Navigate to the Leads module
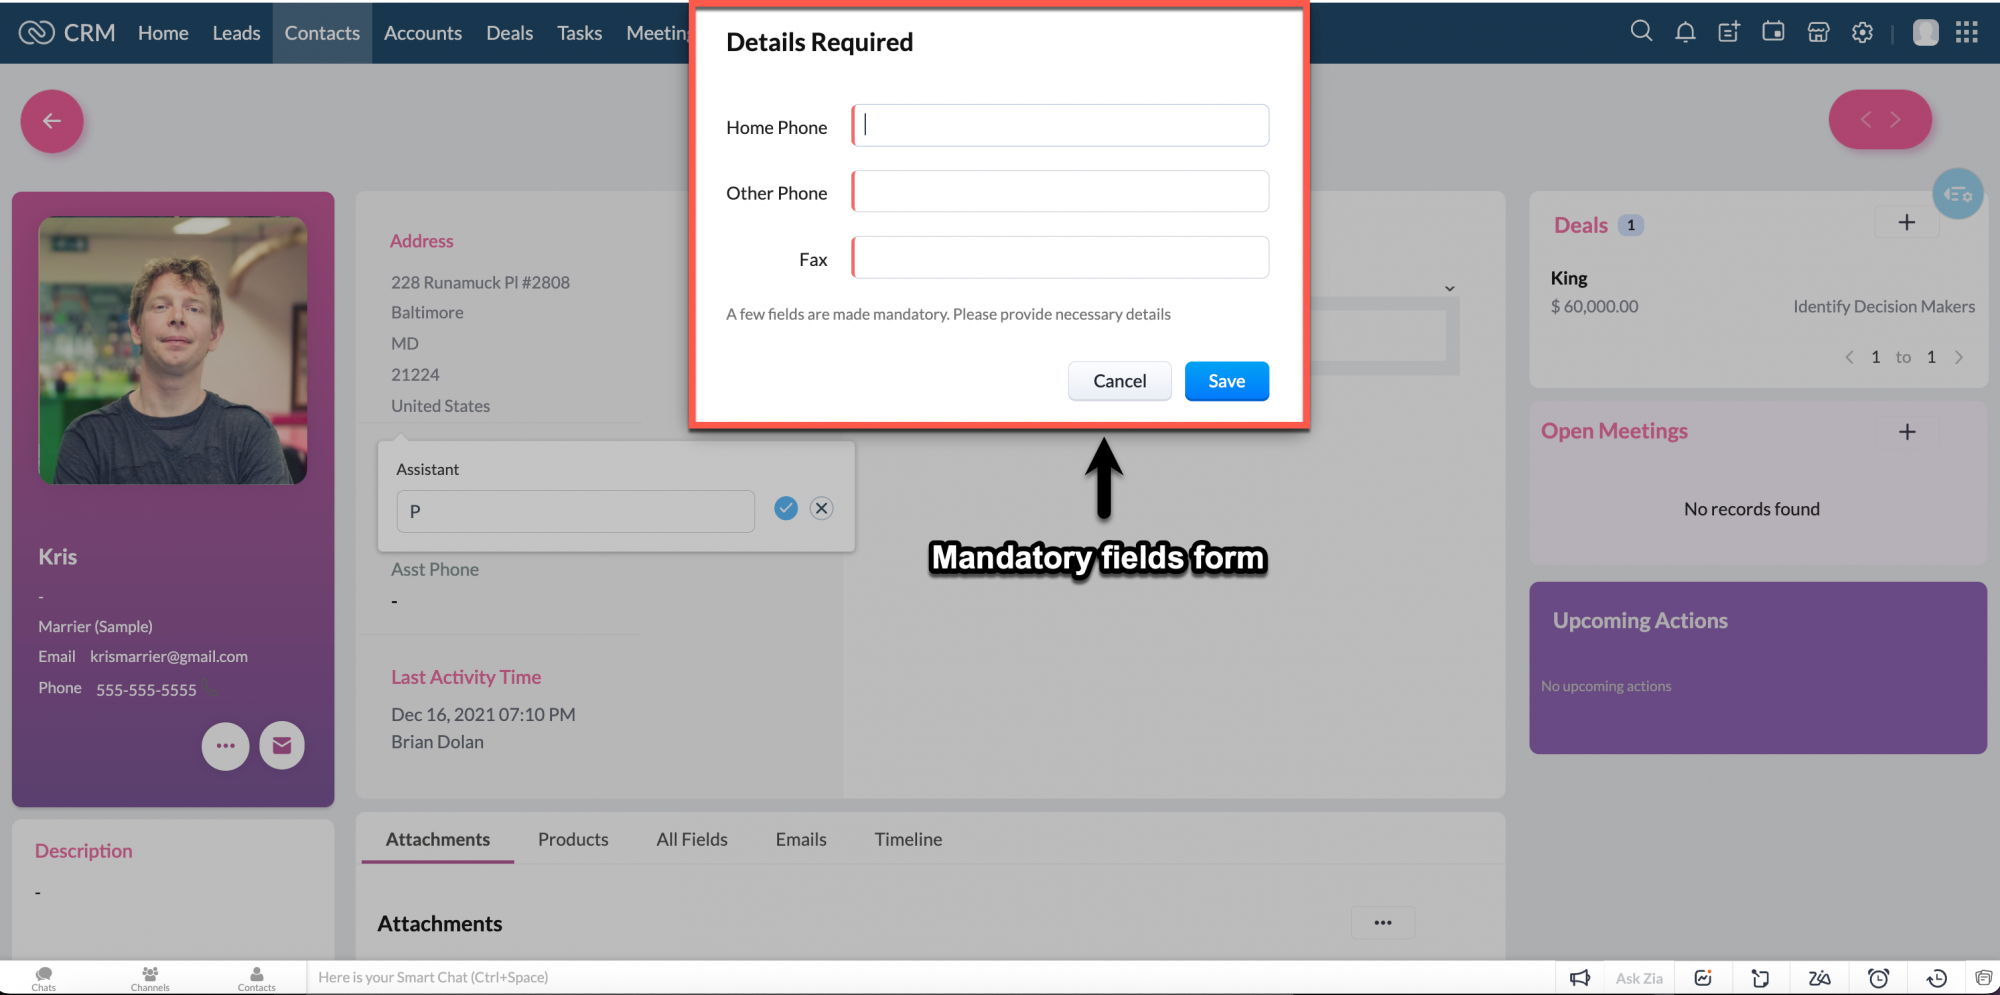Screen dimensions: 2000x995 (x=236, y=32)
